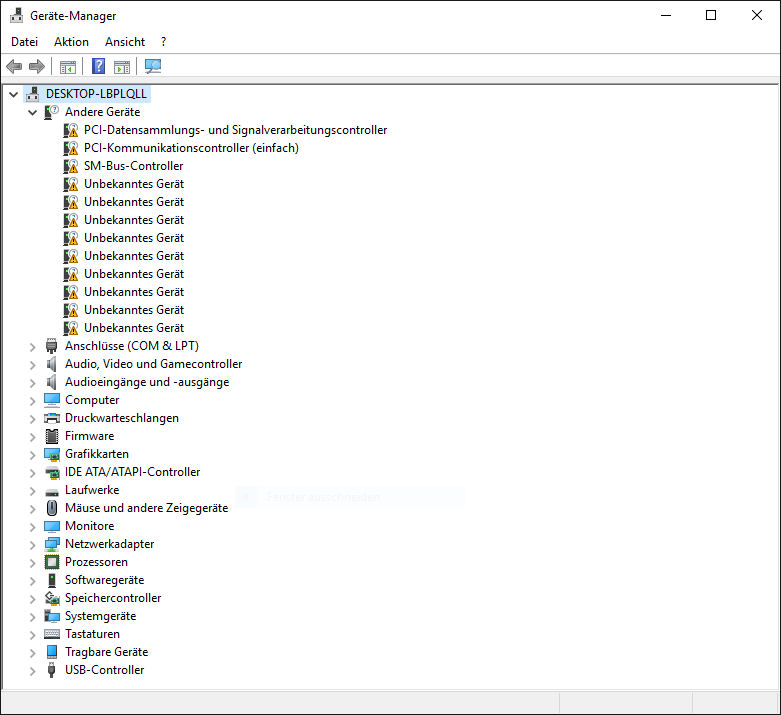
Task: Click the show/hide action pane icon
Action: click(122, 66)
